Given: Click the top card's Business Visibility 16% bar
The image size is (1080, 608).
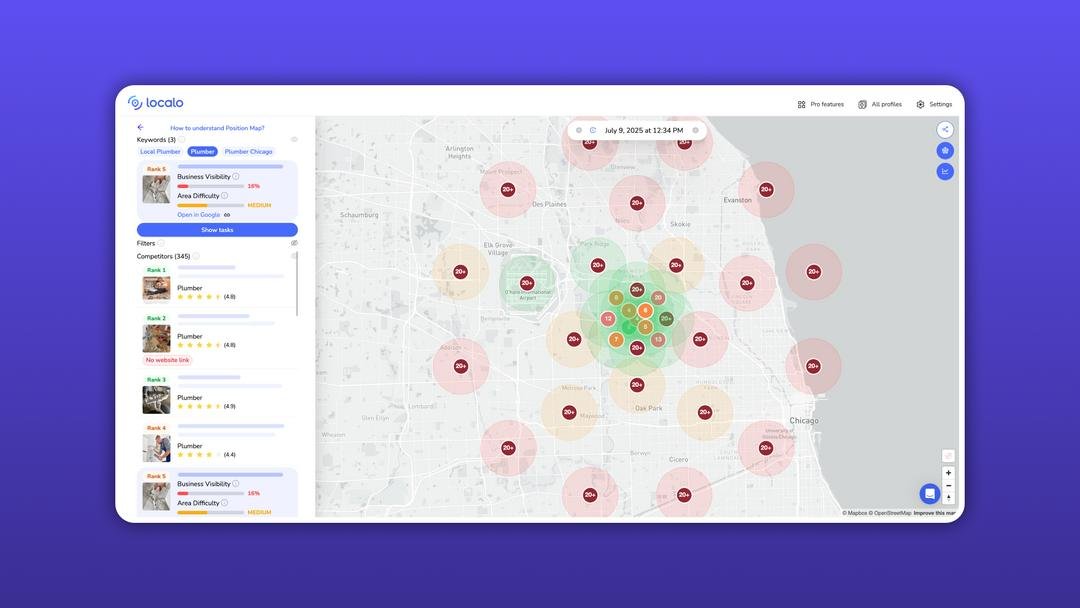Looking at the screenshot, I should point(210,186).
